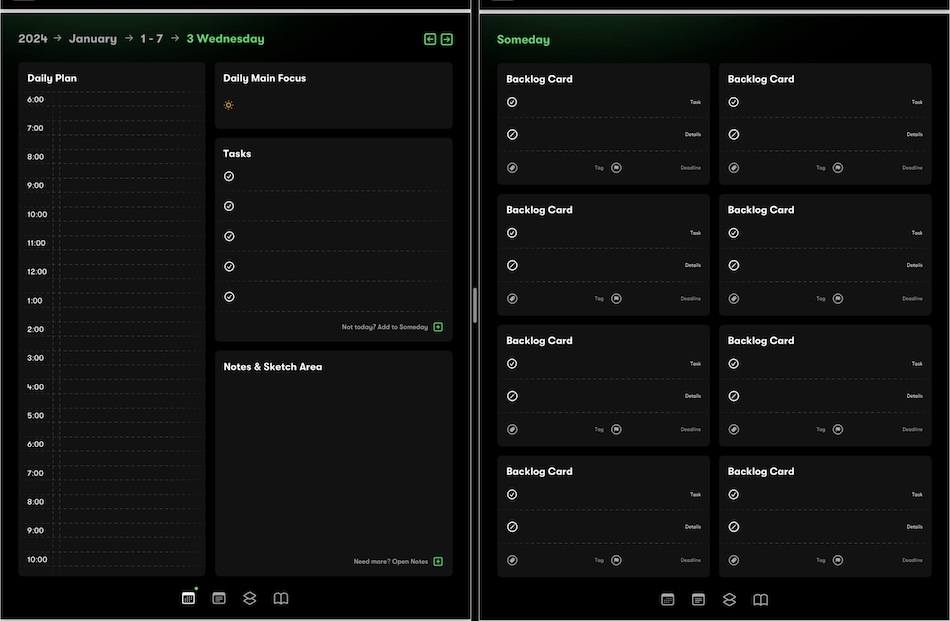This screenshot has width=950, height=621.
Task: Open the layers icon in the daily page's bottom bar
Action: pos(250,598)
